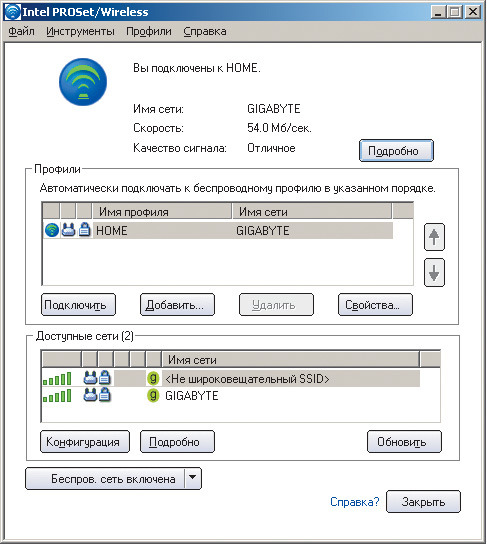The width and height of the screenshot is (487, 544).
Task: Click the Добавить... profile button
Action: click(x=177, y=305)
